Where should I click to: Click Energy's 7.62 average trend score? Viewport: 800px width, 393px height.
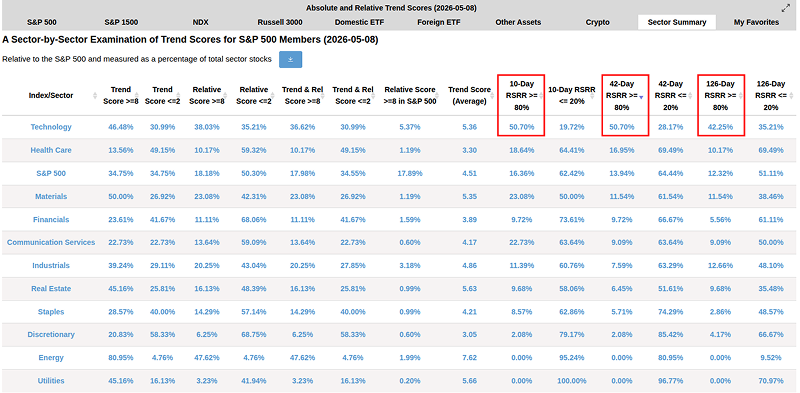click(x=469, y=358)
